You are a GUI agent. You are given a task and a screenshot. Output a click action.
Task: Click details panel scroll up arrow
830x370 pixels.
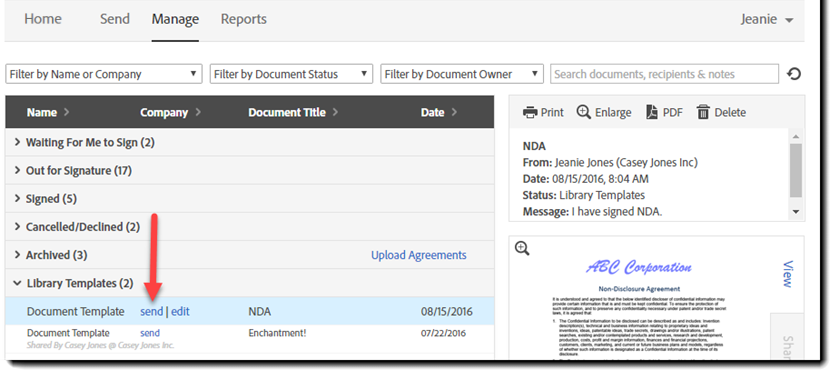[796, 136]
